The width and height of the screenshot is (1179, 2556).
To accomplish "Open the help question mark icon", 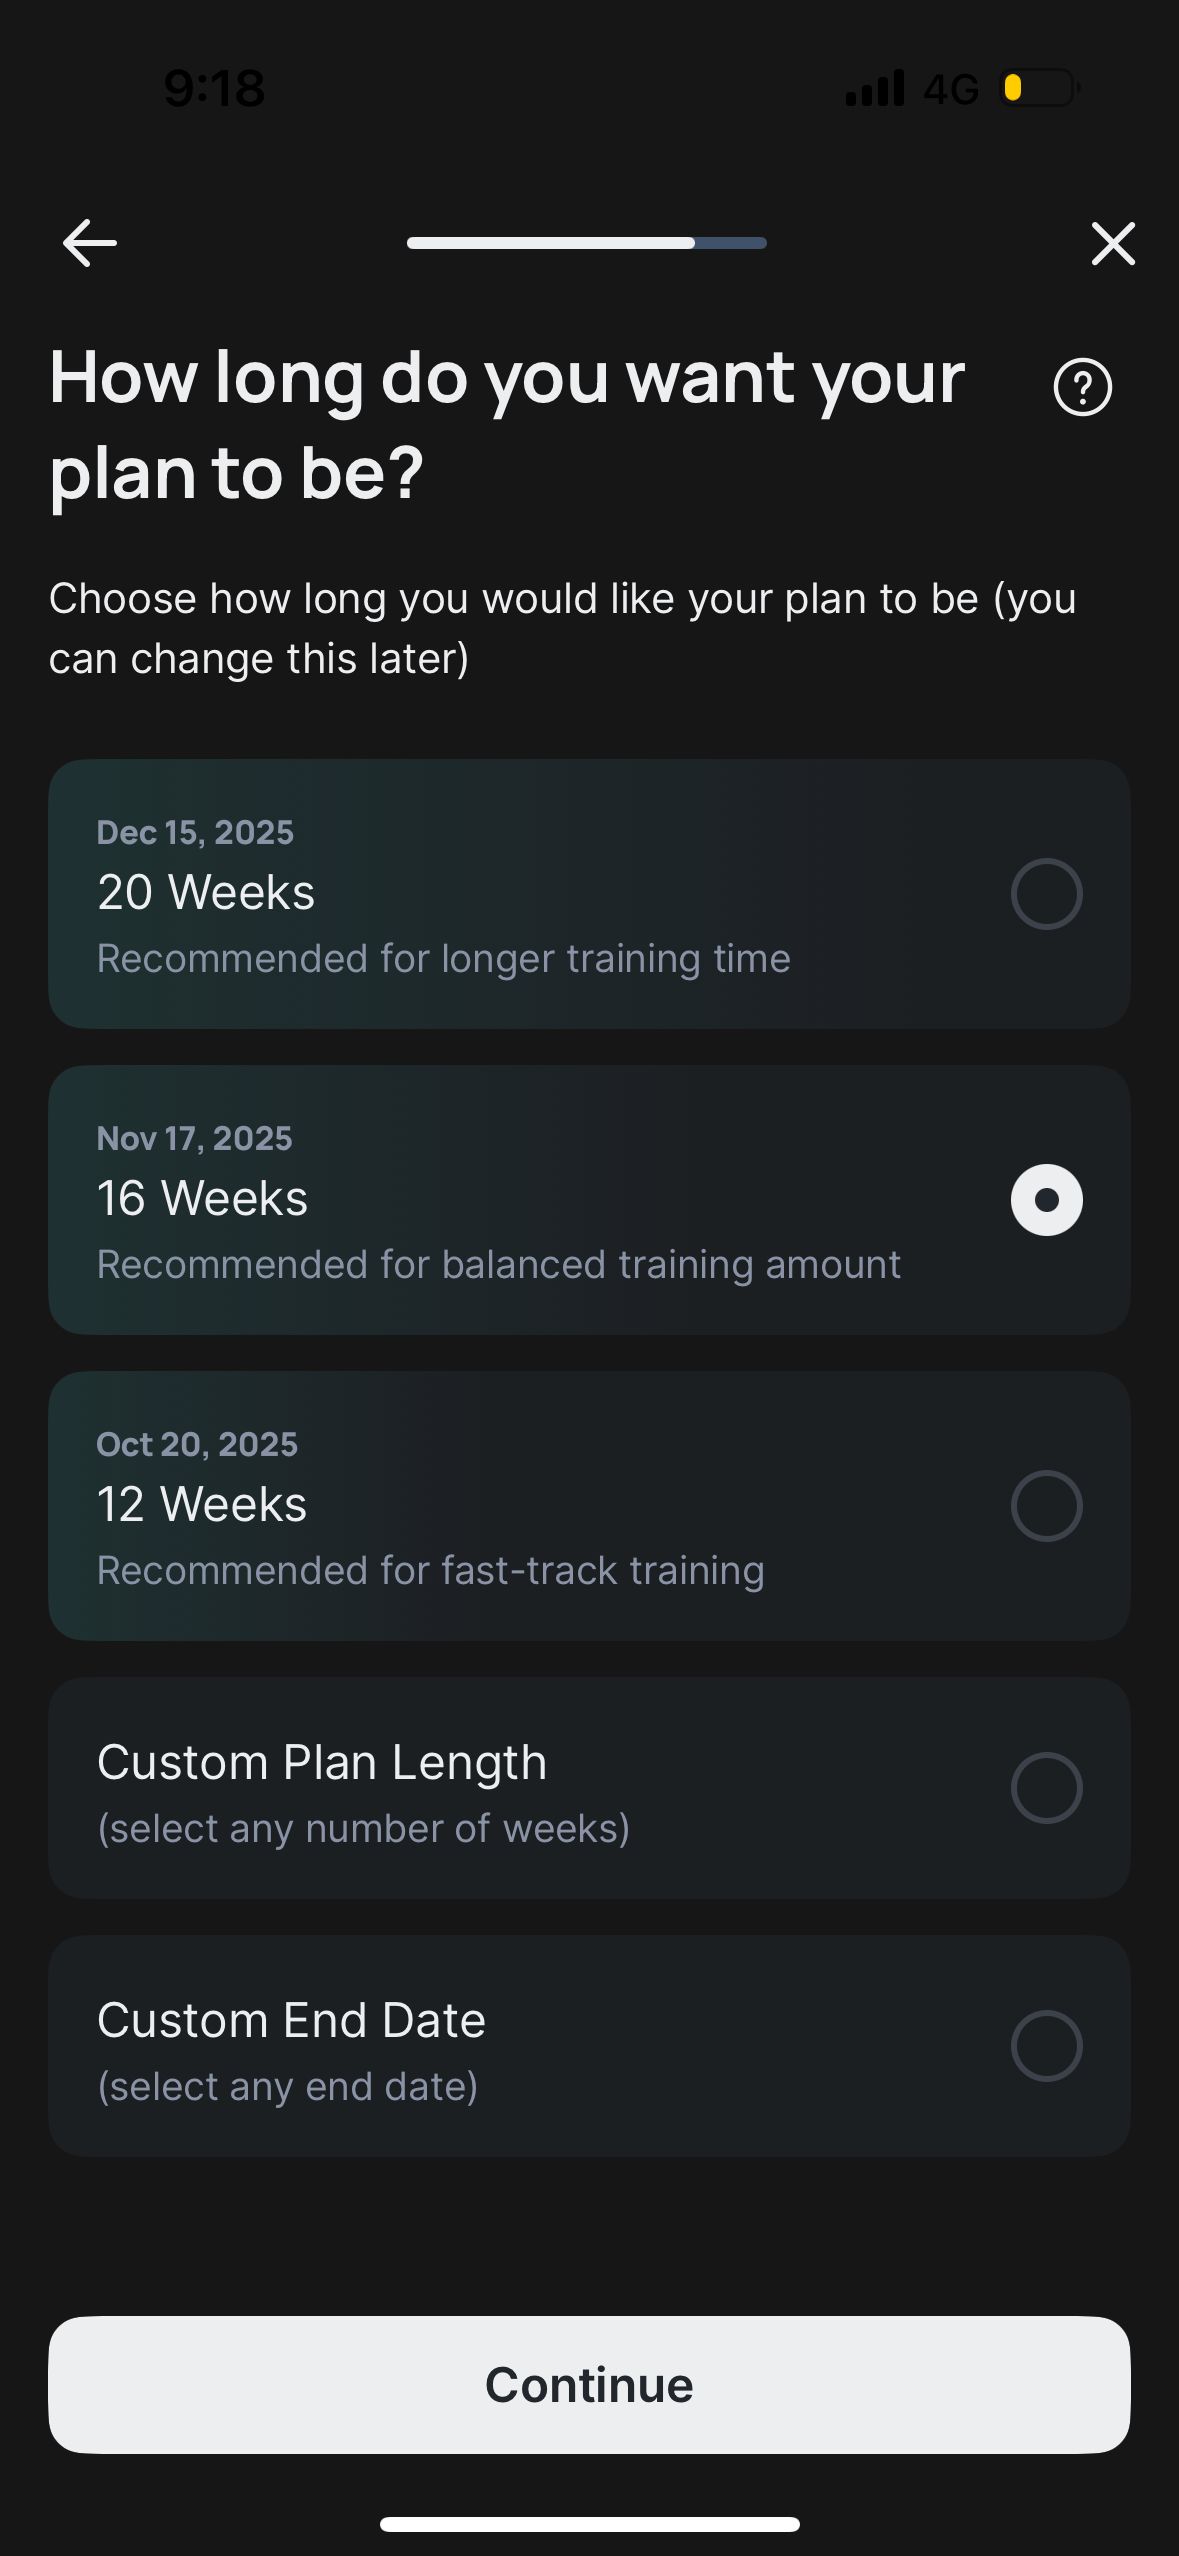I will click(1082, 387).
